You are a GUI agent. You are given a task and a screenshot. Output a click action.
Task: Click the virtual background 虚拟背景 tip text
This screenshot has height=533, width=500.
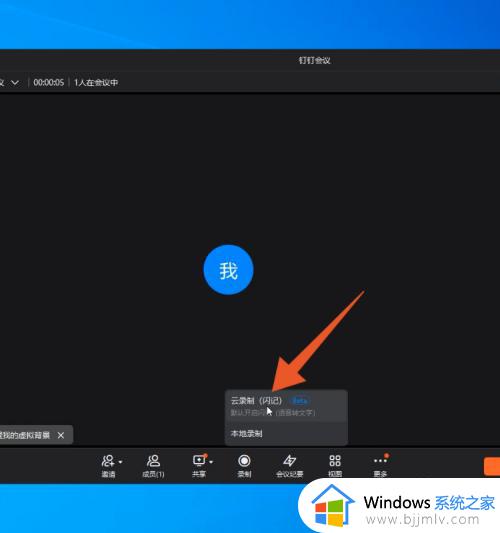tap(25, 435)
